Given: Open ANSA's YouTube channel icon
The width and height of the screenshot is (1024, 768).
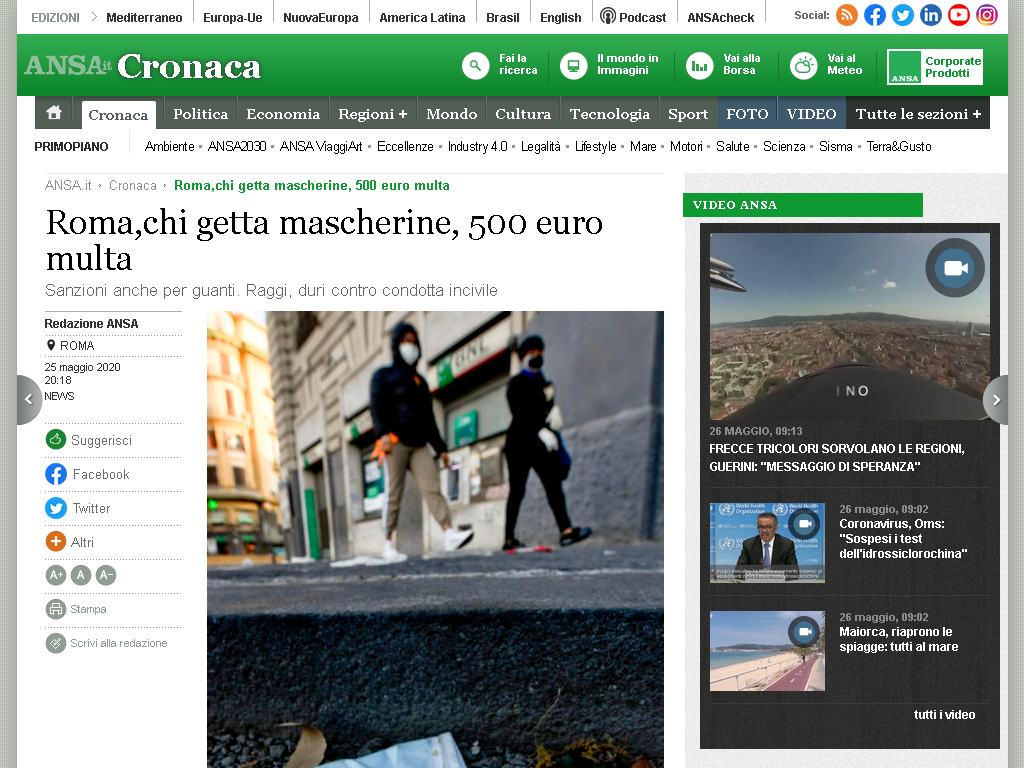Looking at the screenshot, I should [959, 15].
